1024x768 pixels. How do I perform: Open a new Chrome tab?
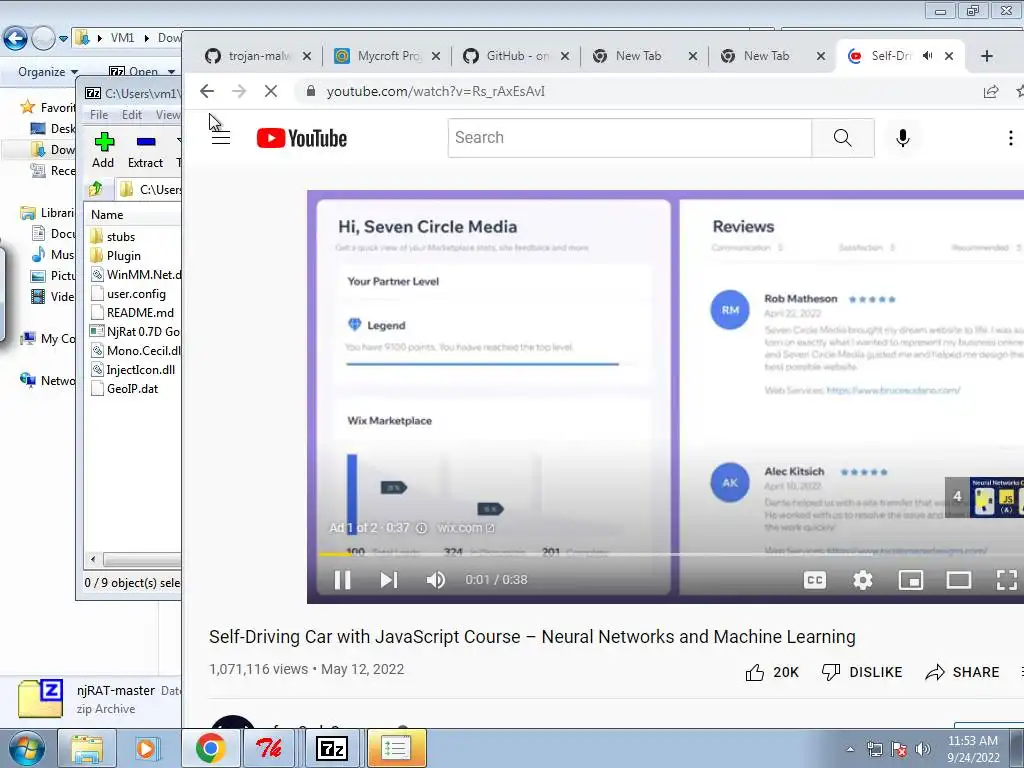(987, 56)
